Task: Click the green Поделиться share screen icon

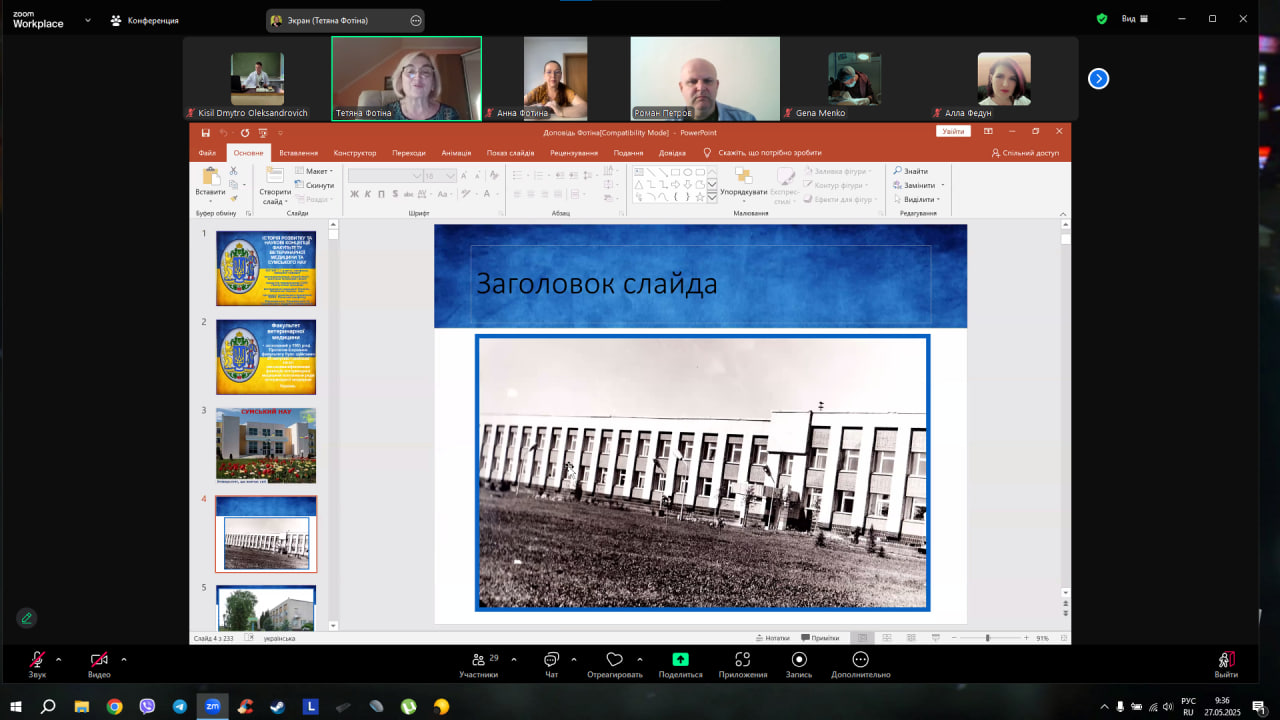Action: point(681,659)
